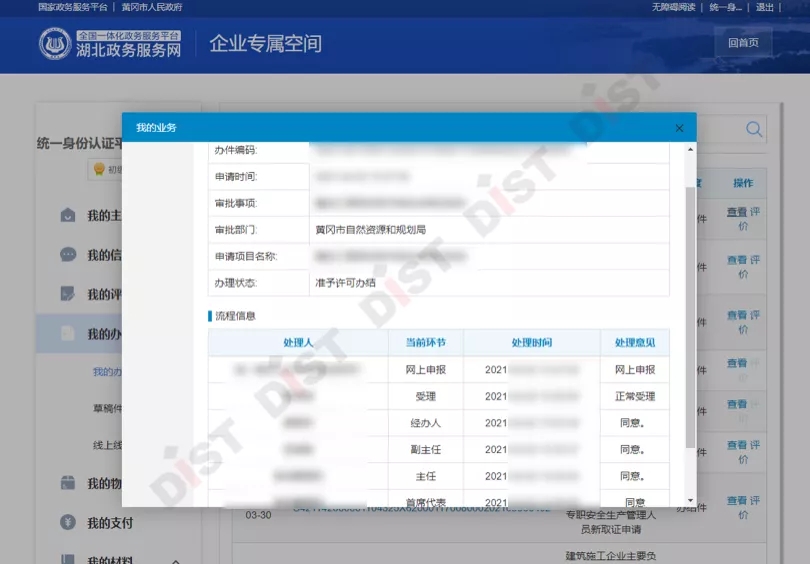Open 国家政务服务平台 link
Image resolution: width=810 pixels, height=564 pixels.
(x=73, y=7)
